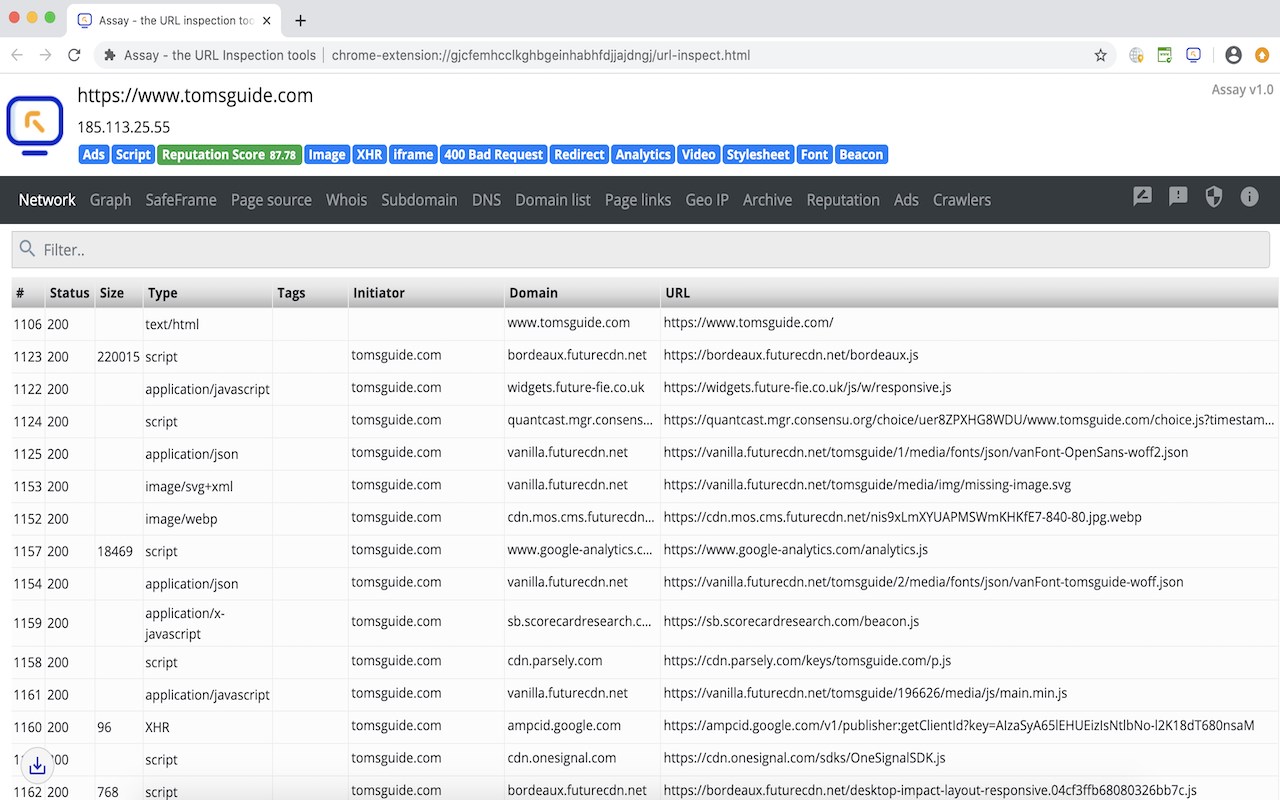Toggle the Stylesheet tag filter

click(757, 155)
